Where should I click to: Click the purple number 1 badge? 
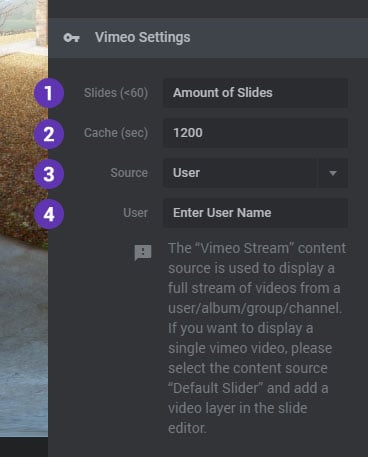click(49, 93)
